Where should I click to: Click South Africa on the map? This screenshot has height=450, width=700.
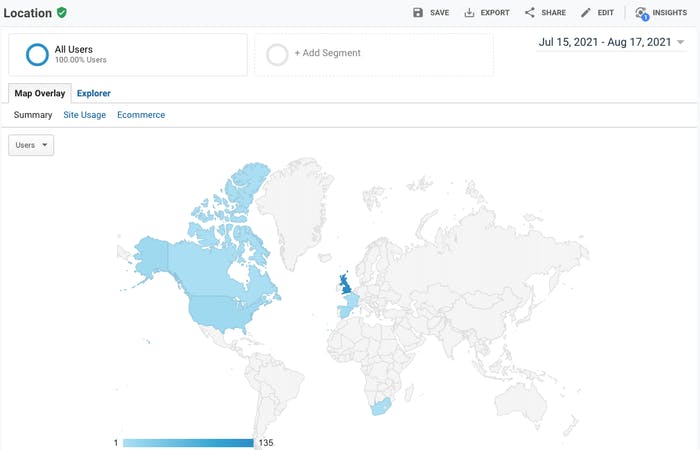click(x=380, y=406)
